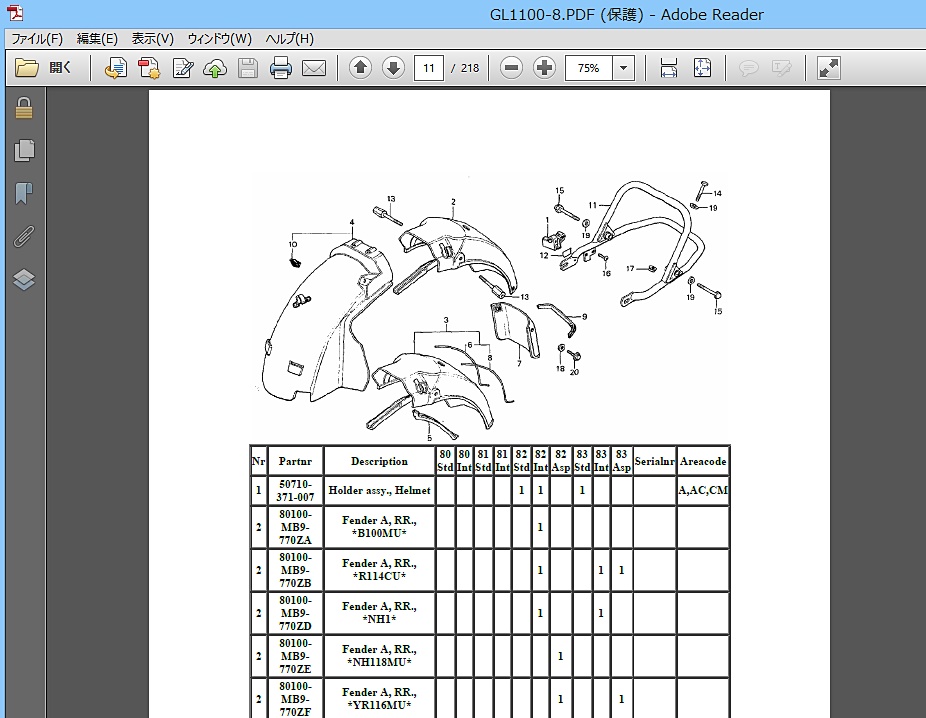Open the page thumbnails panel
The image size is (926, 718).
pyautogui.click(x=24, y=151)
